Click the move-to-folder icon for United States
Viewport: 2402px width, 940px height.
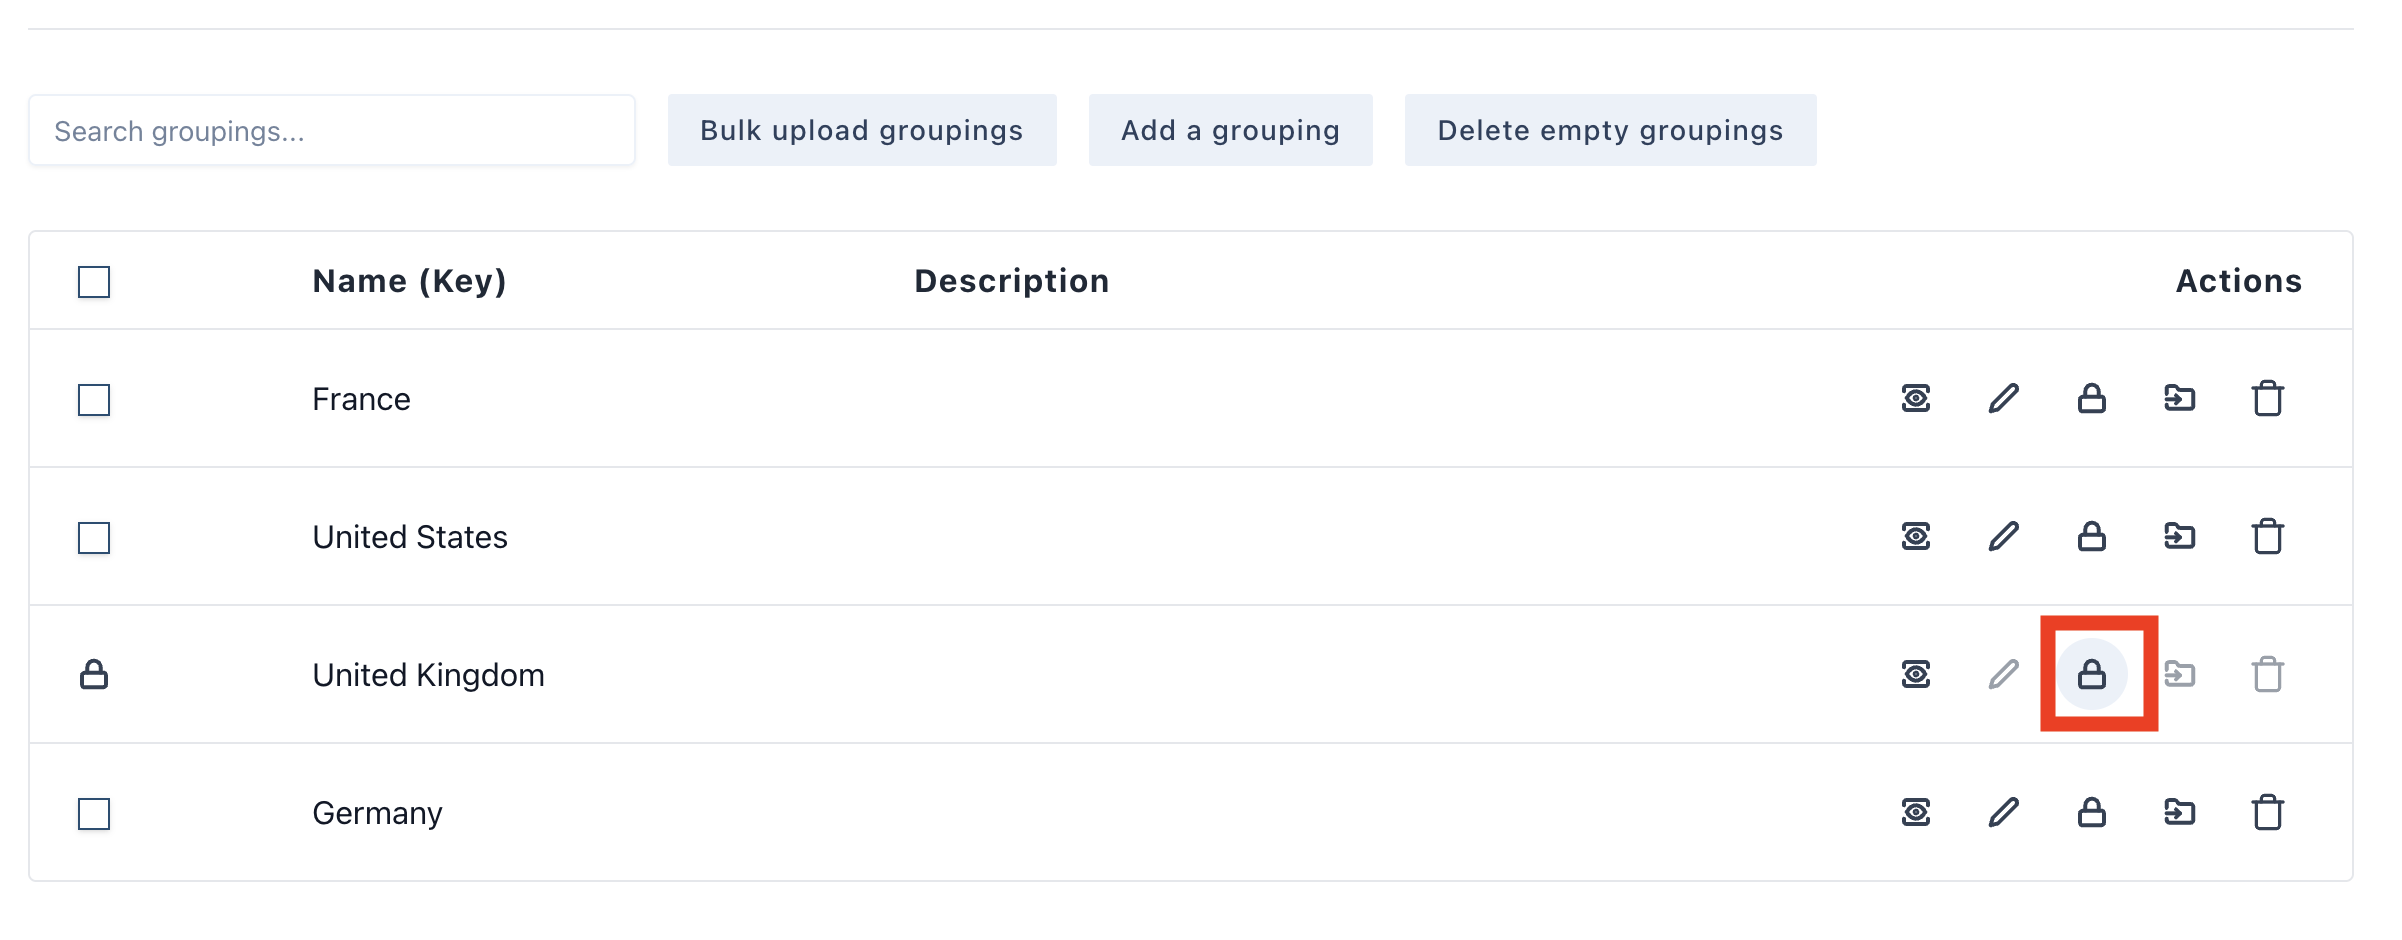pyautogui.click(x=2179, y=536)
